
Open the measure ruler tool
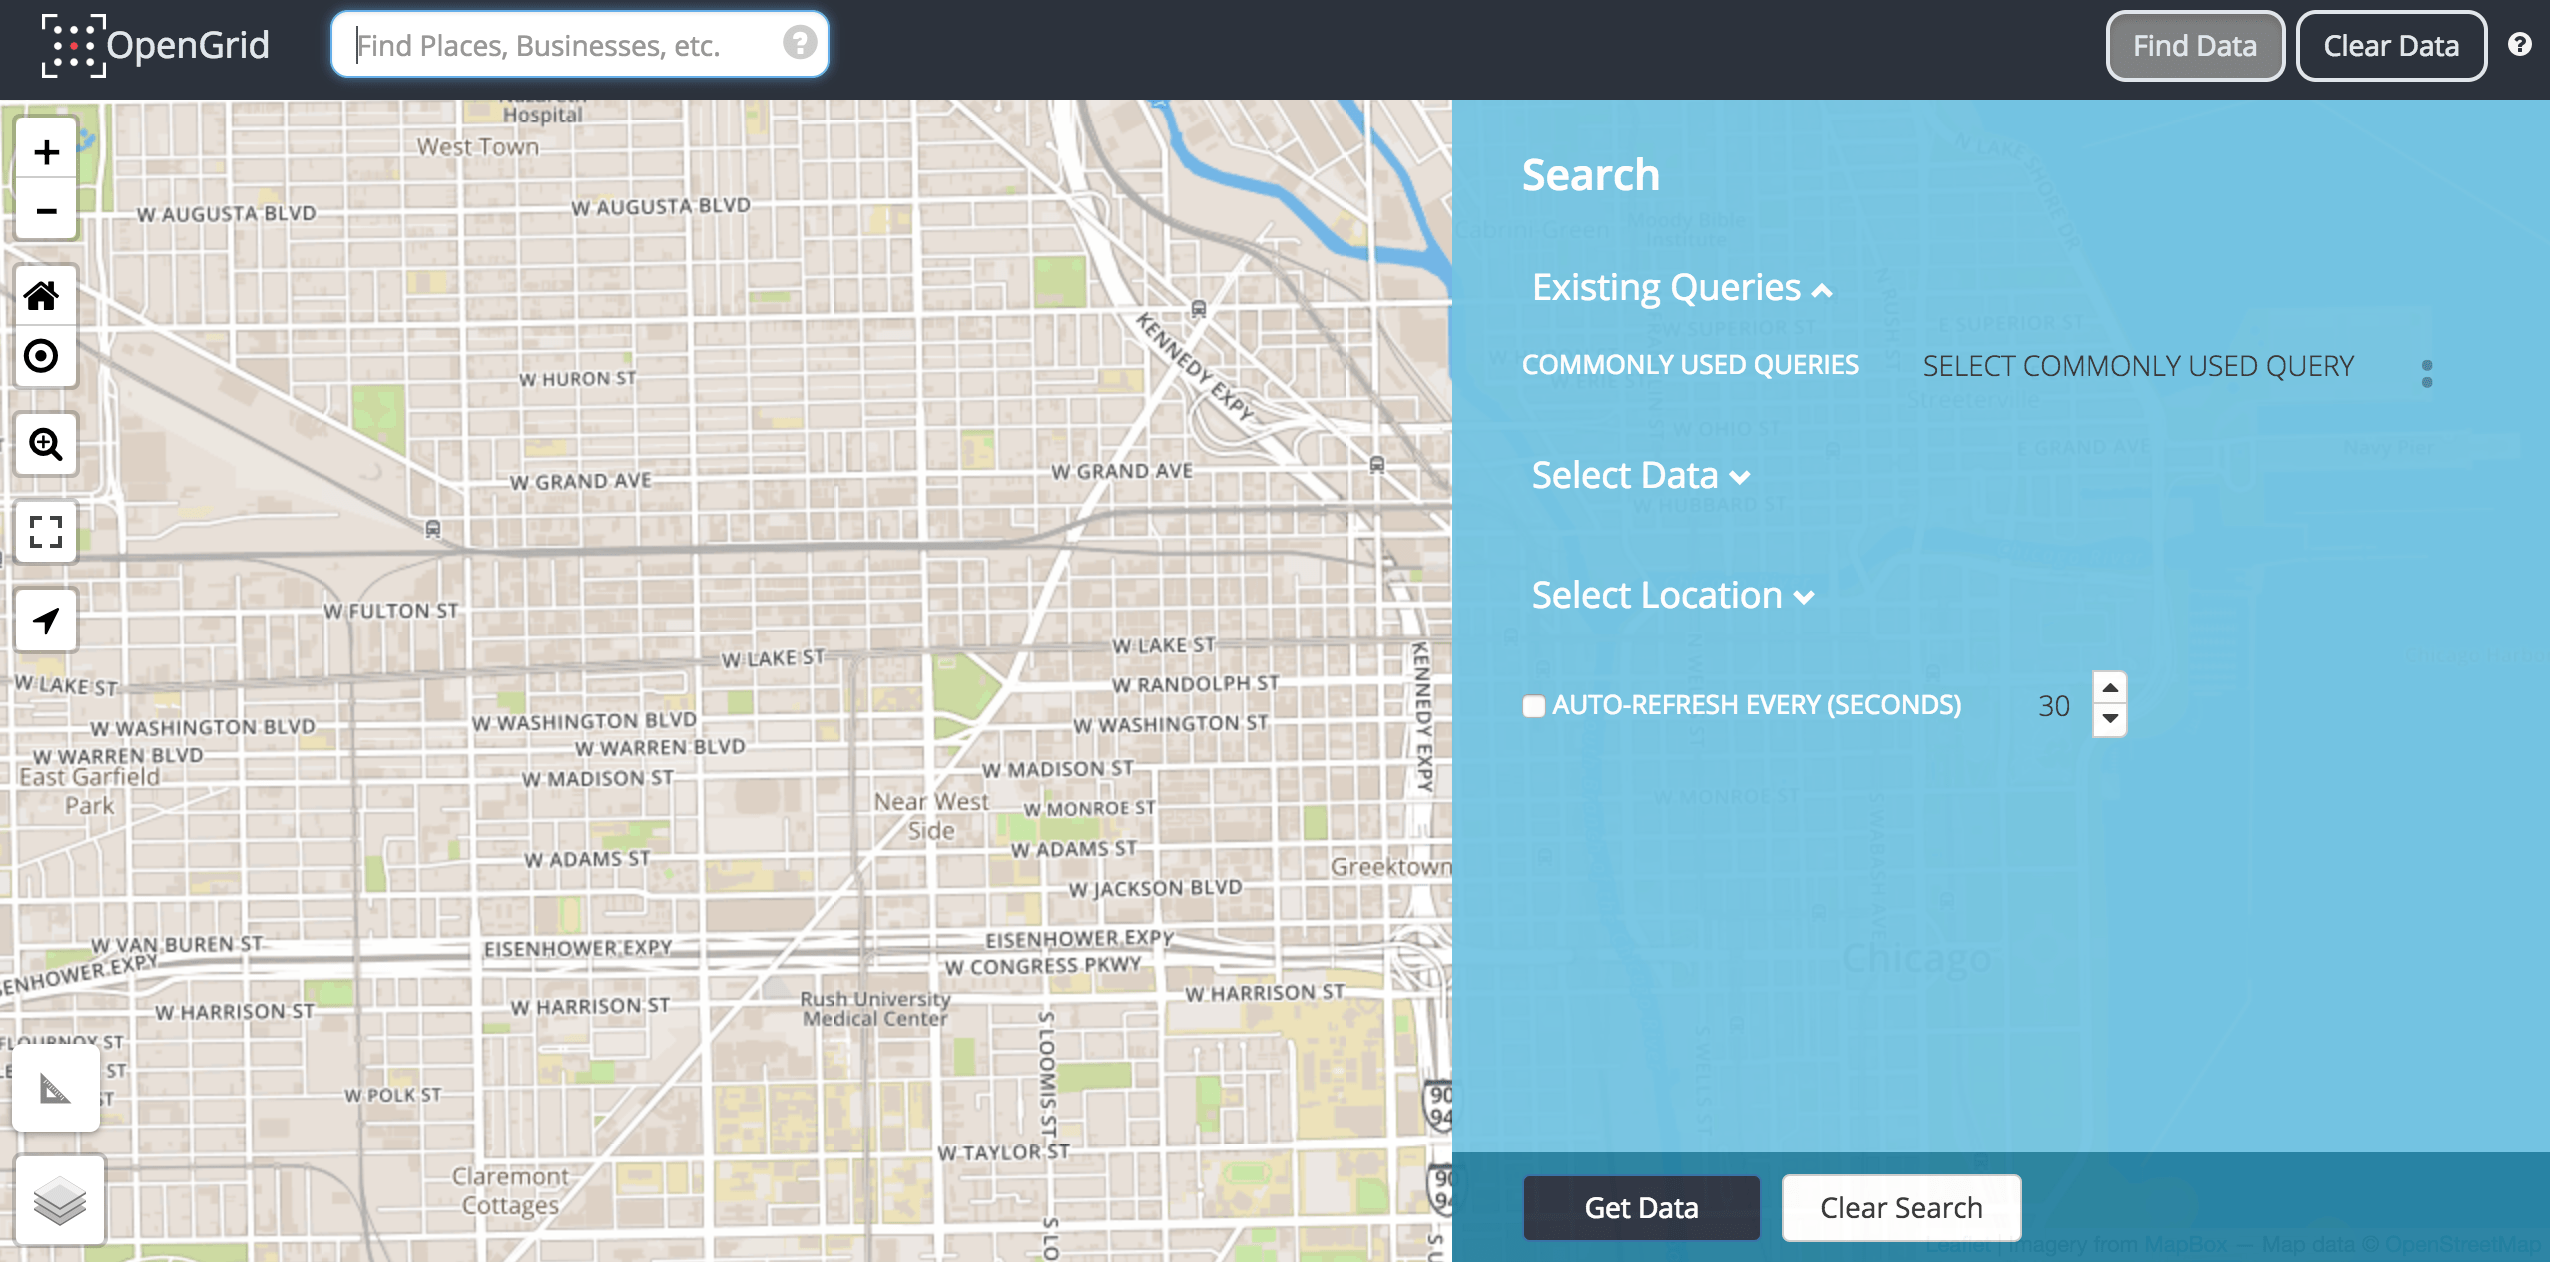pos(55,1089)
